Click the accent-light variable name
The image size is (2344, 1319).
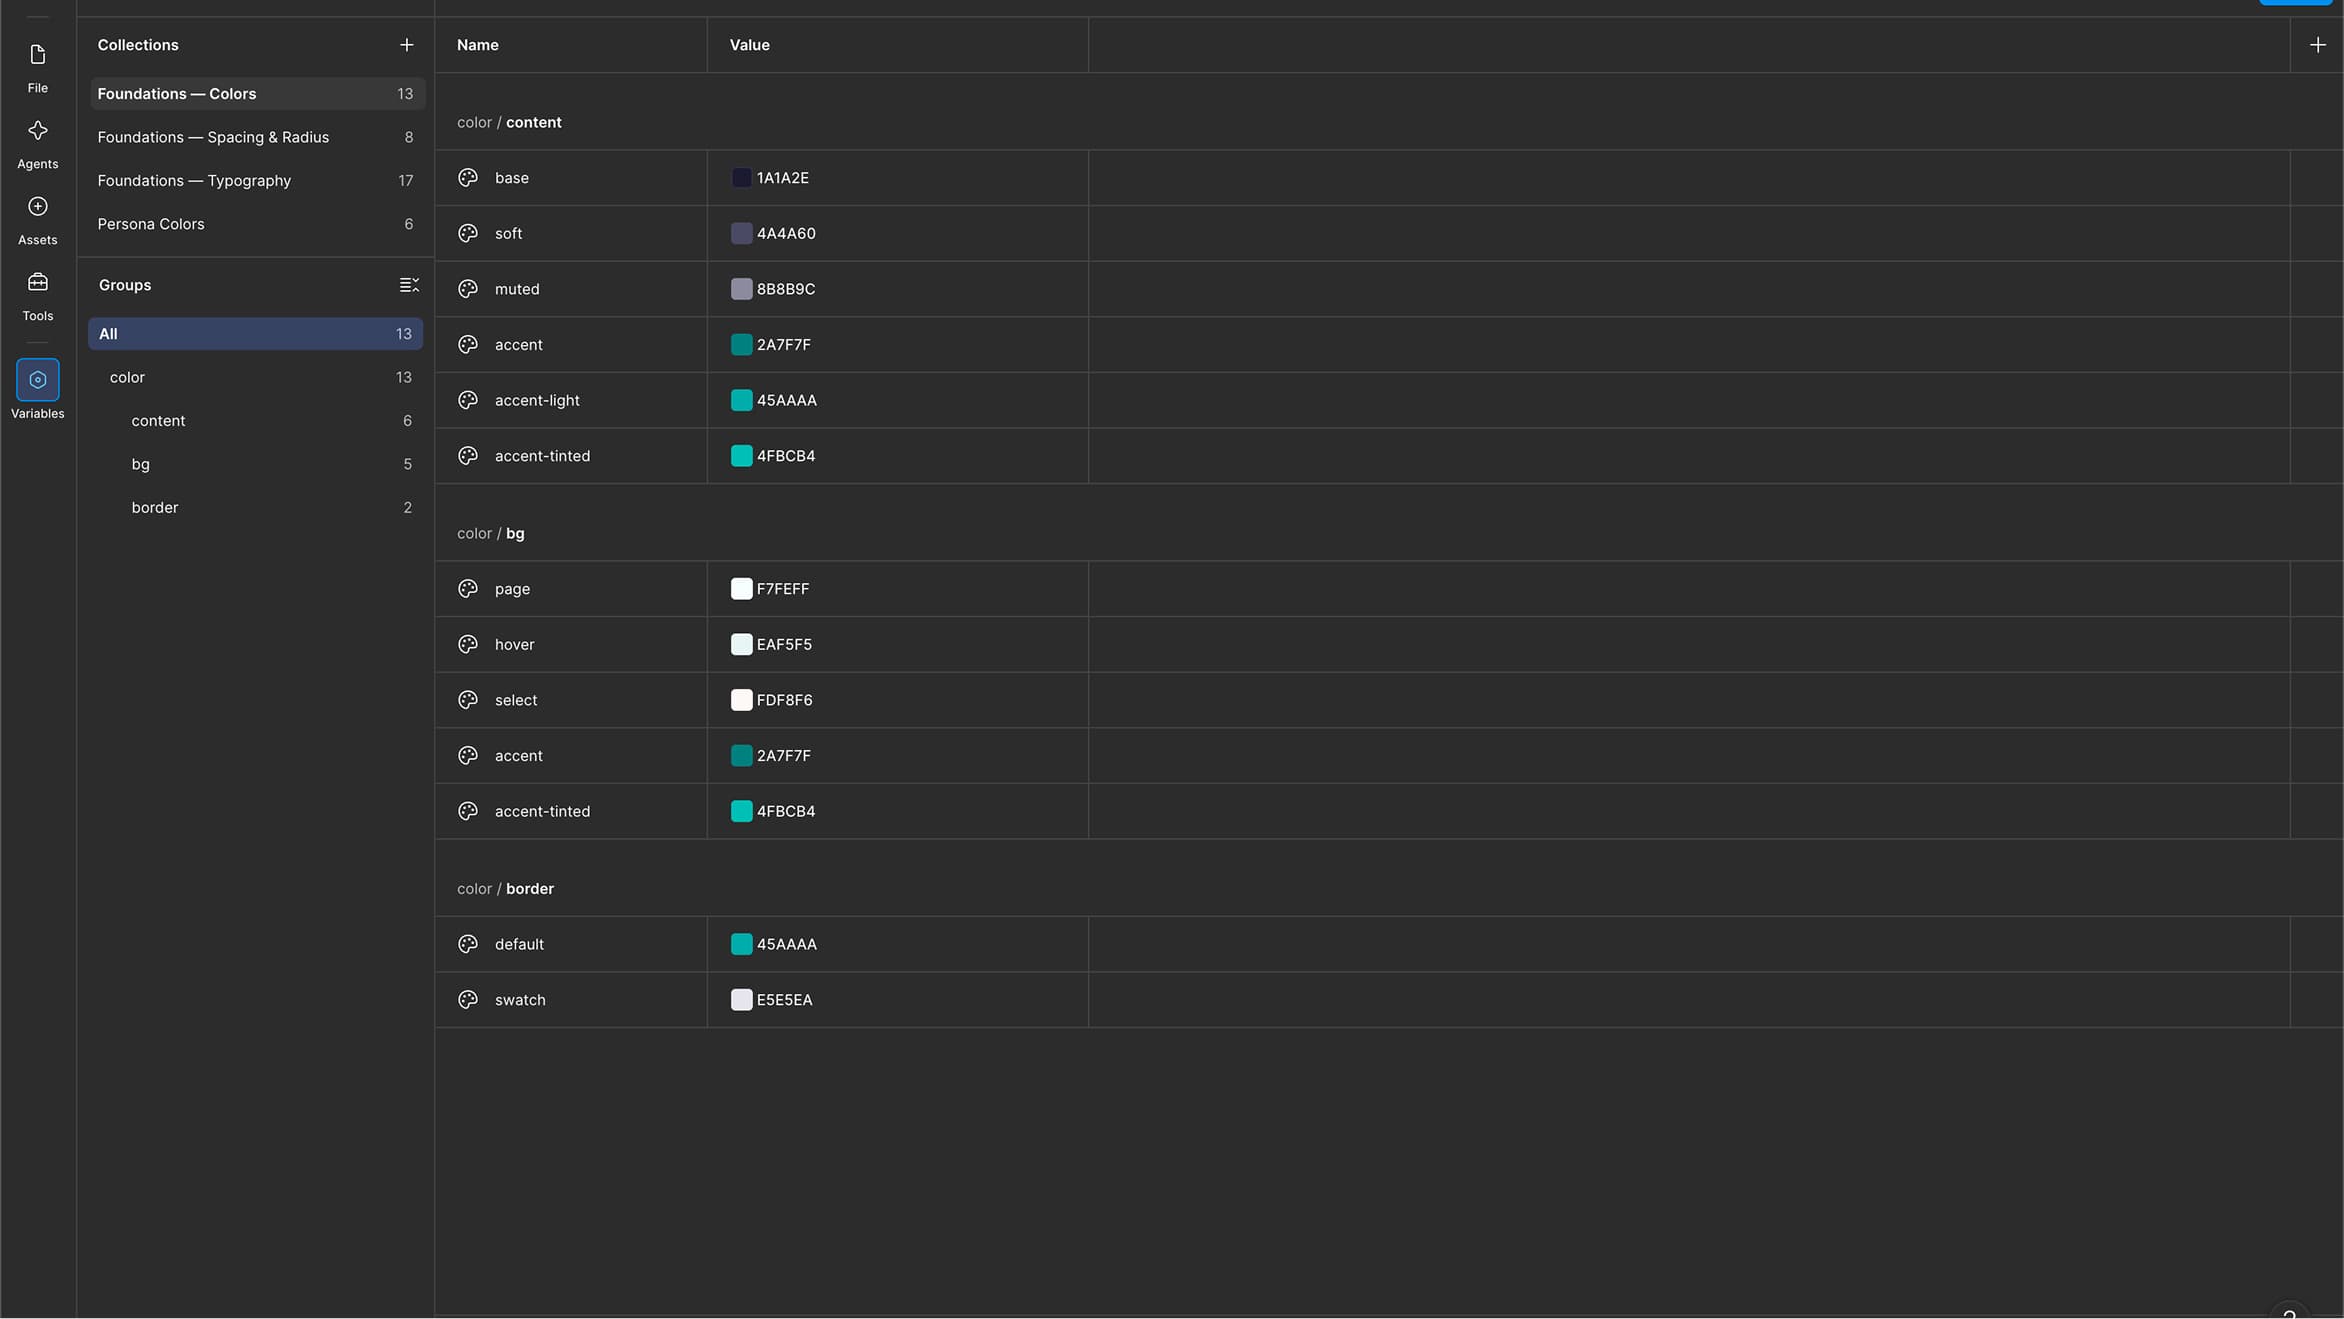click(537, 400)
